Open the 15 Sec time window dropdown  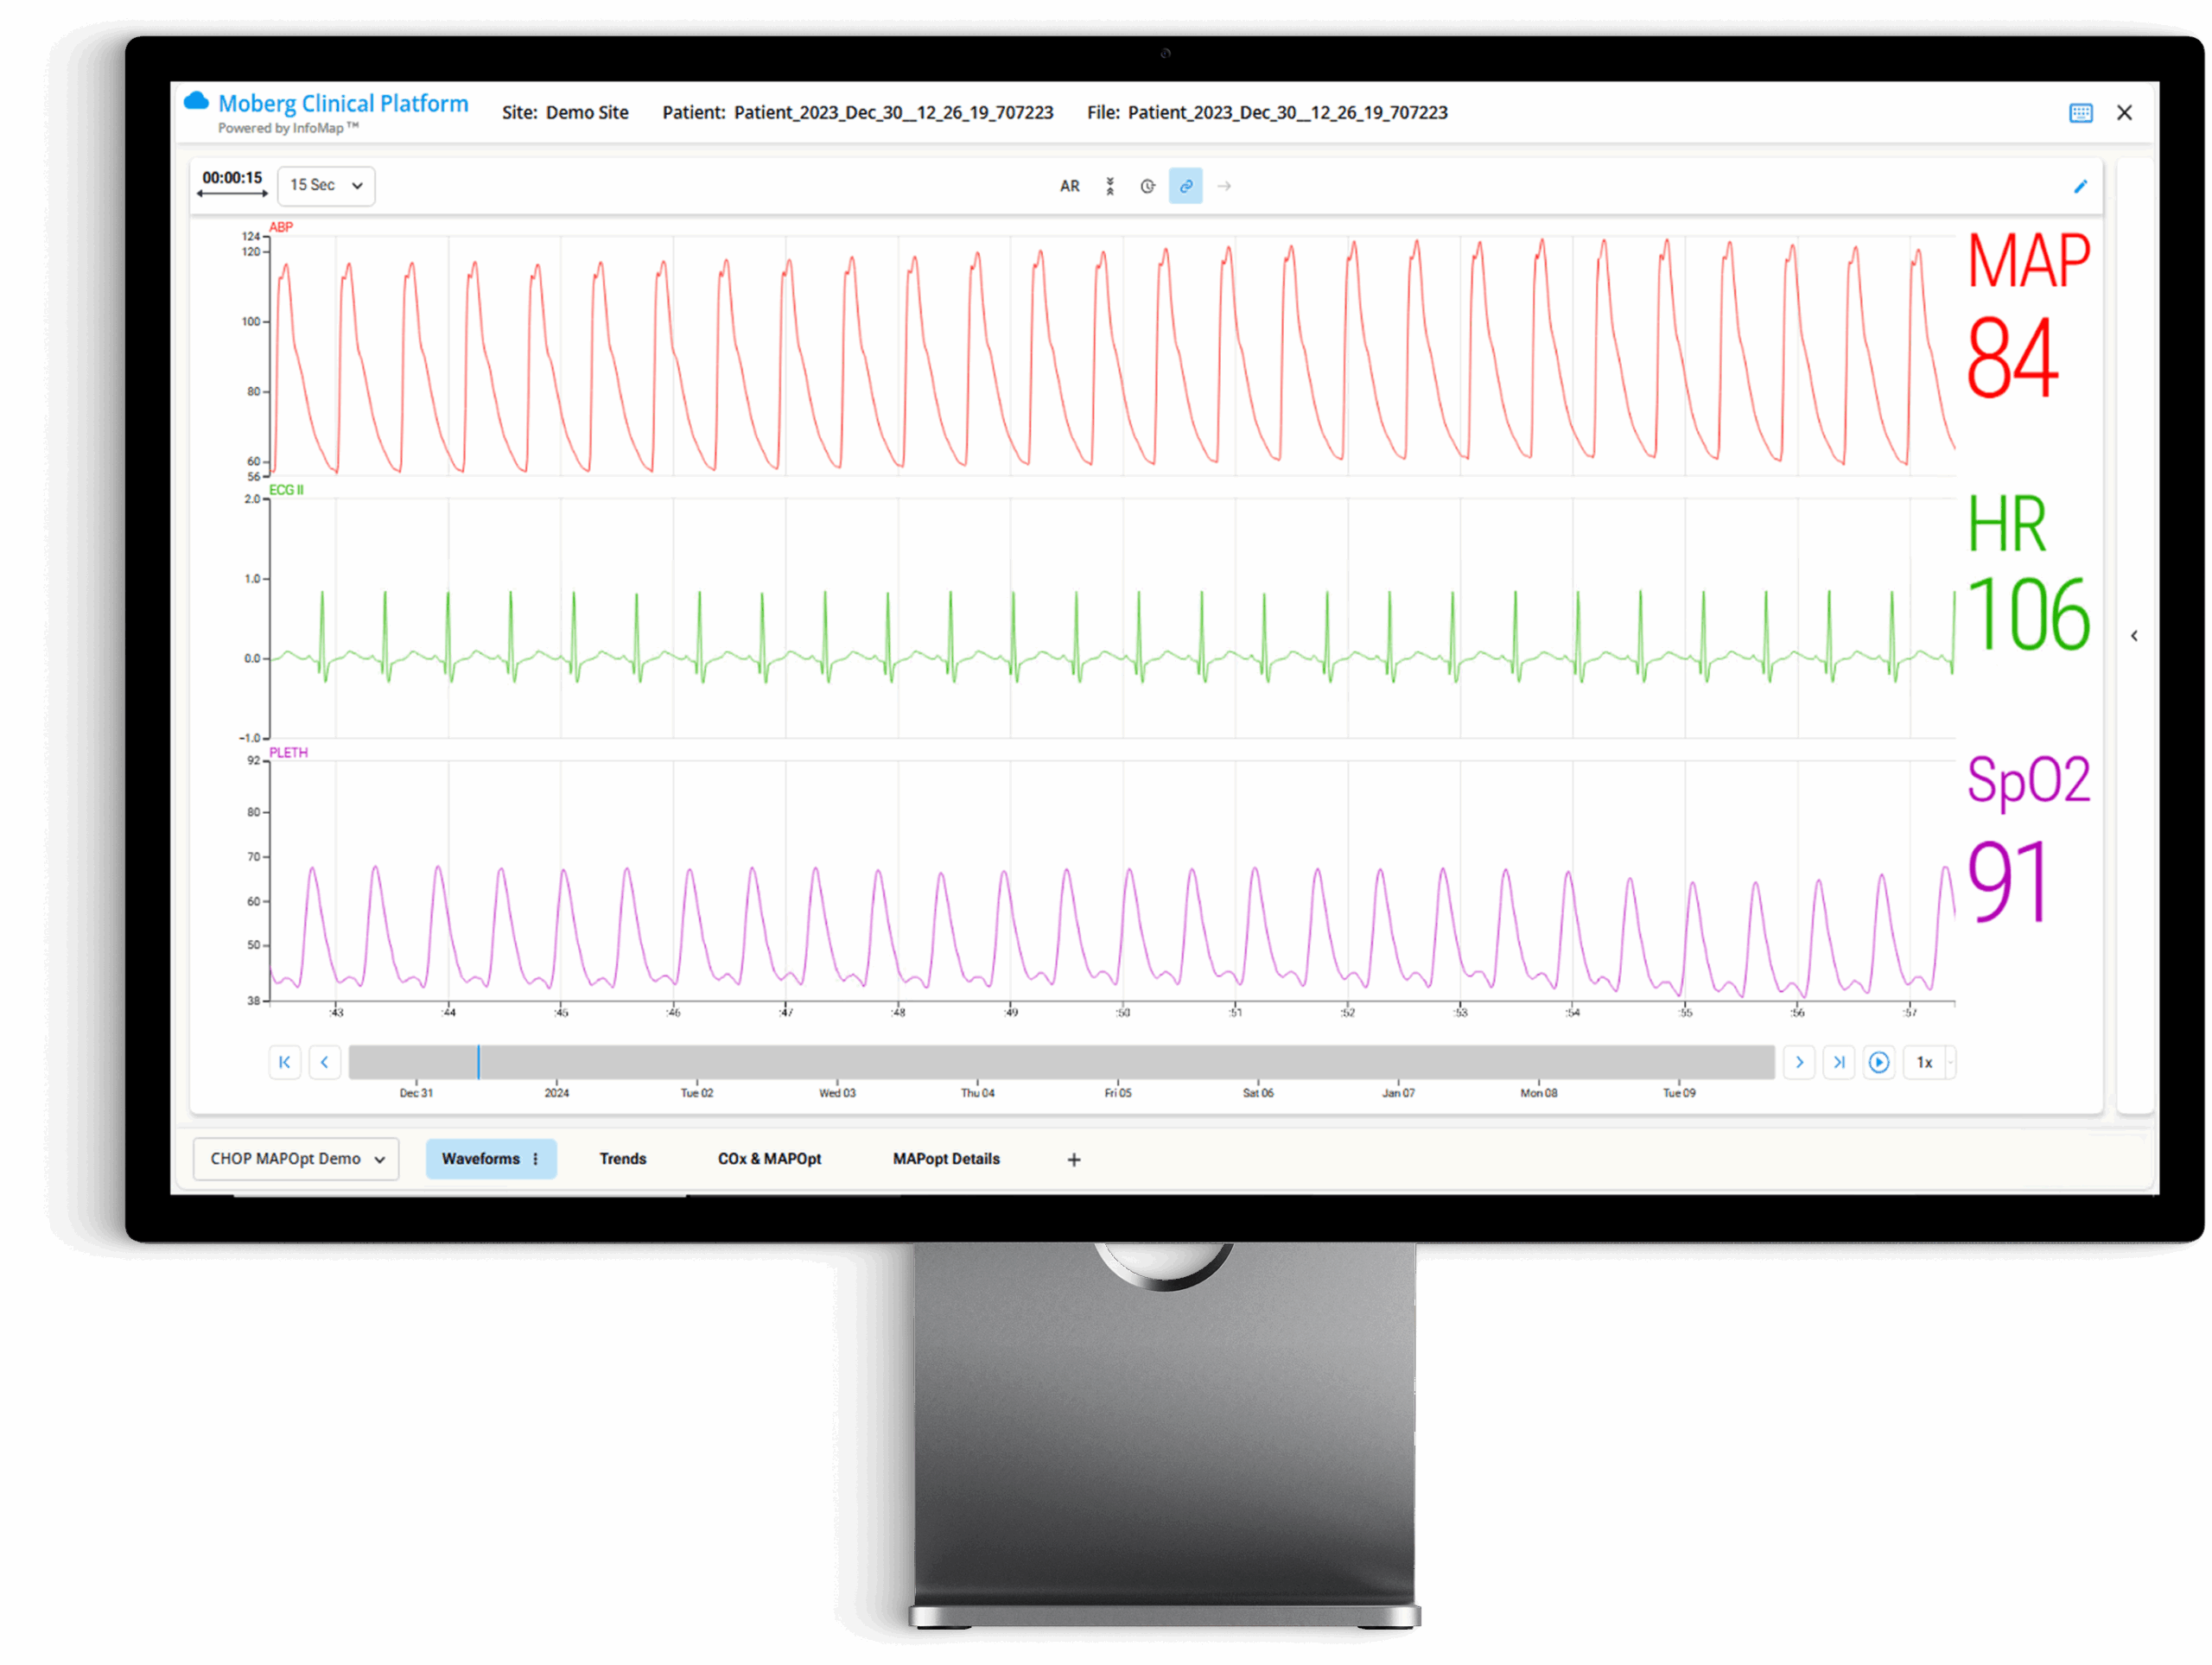[326, 186]
